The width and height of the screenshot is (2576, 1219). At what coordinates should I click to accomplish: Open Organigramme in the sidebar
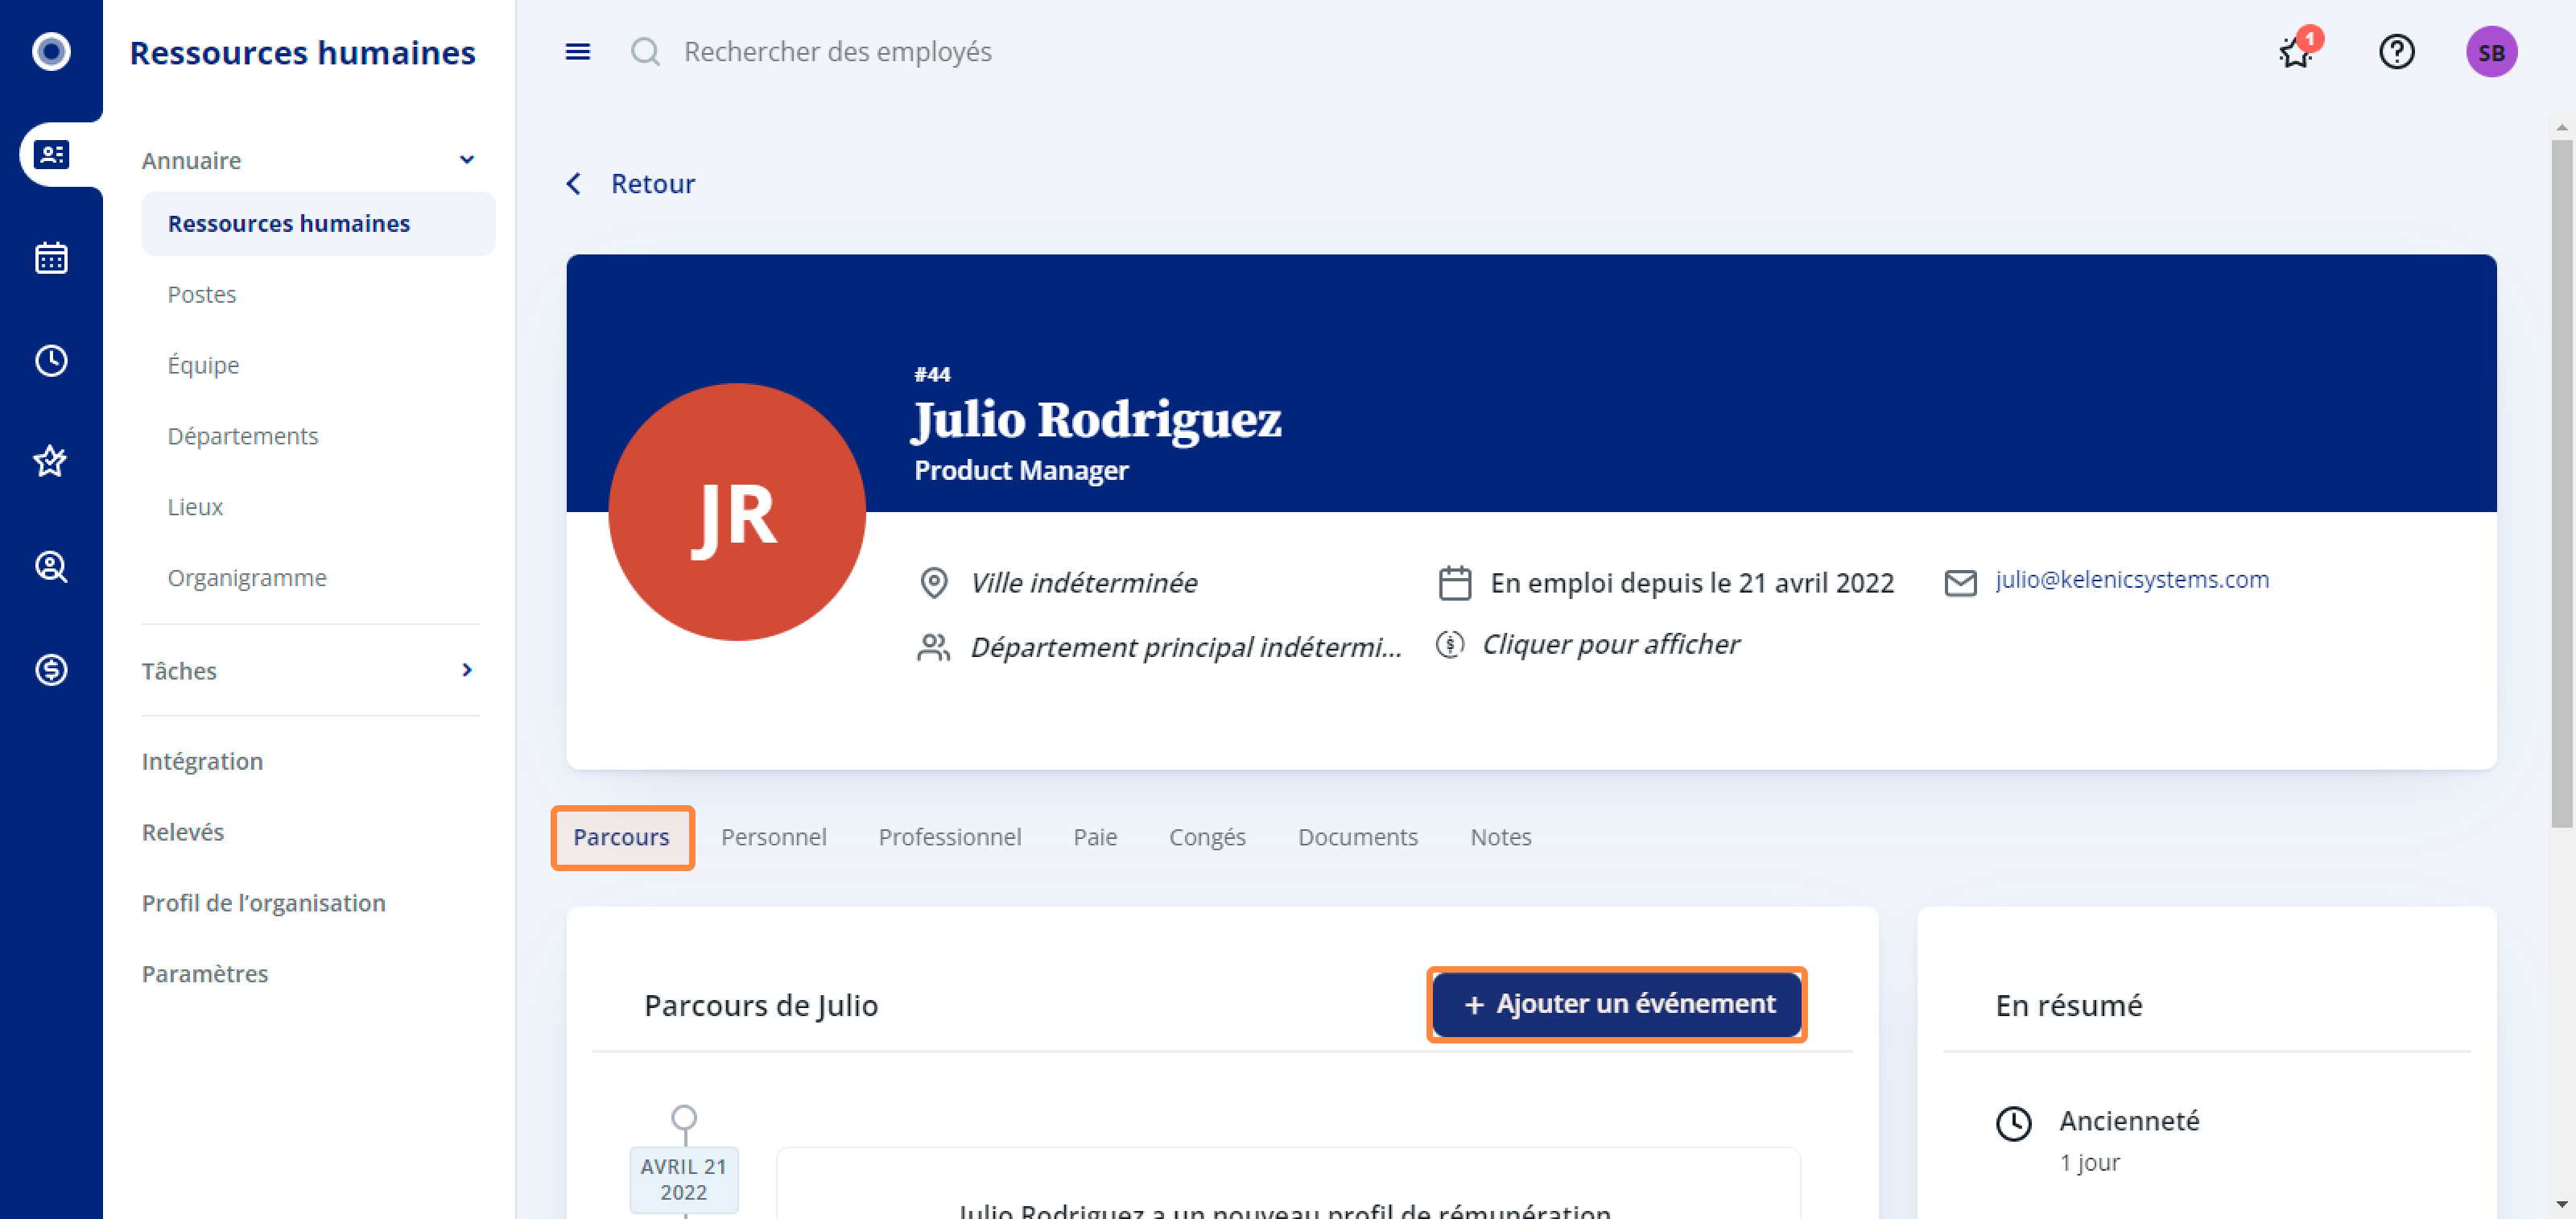(247, 579)
